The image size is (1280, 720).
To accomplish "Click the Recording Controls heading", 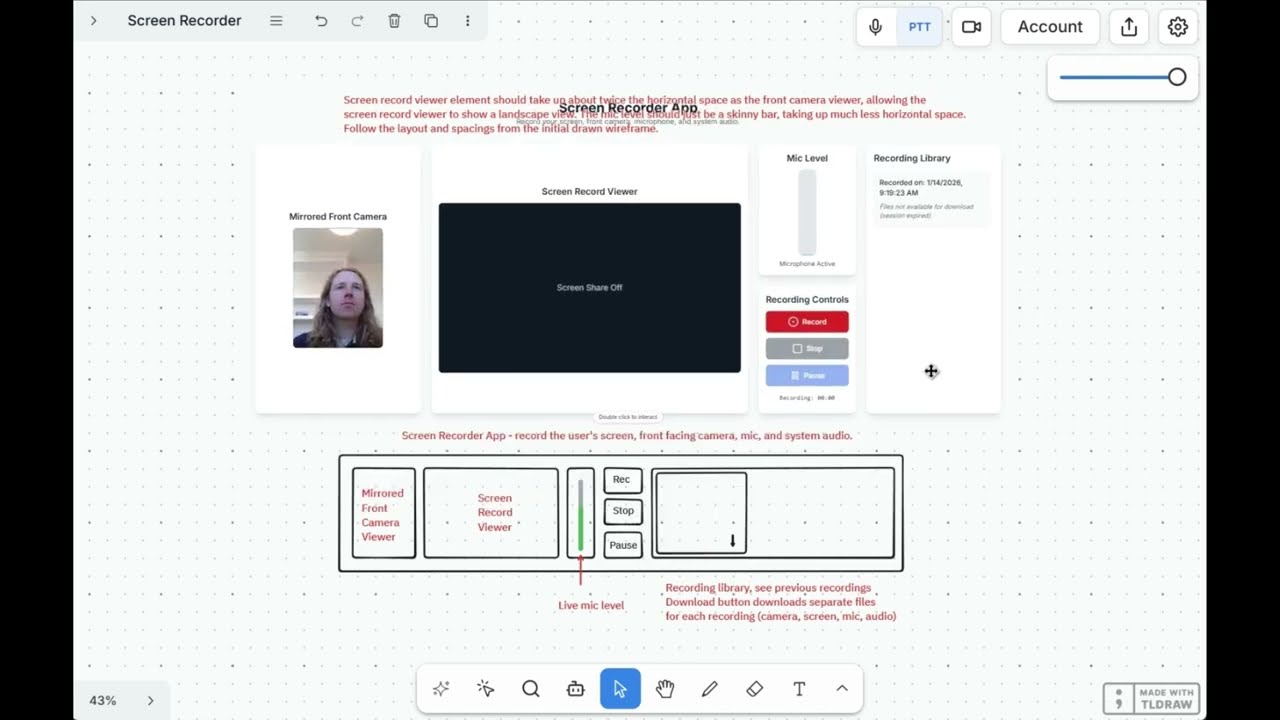I will point(807,300).
